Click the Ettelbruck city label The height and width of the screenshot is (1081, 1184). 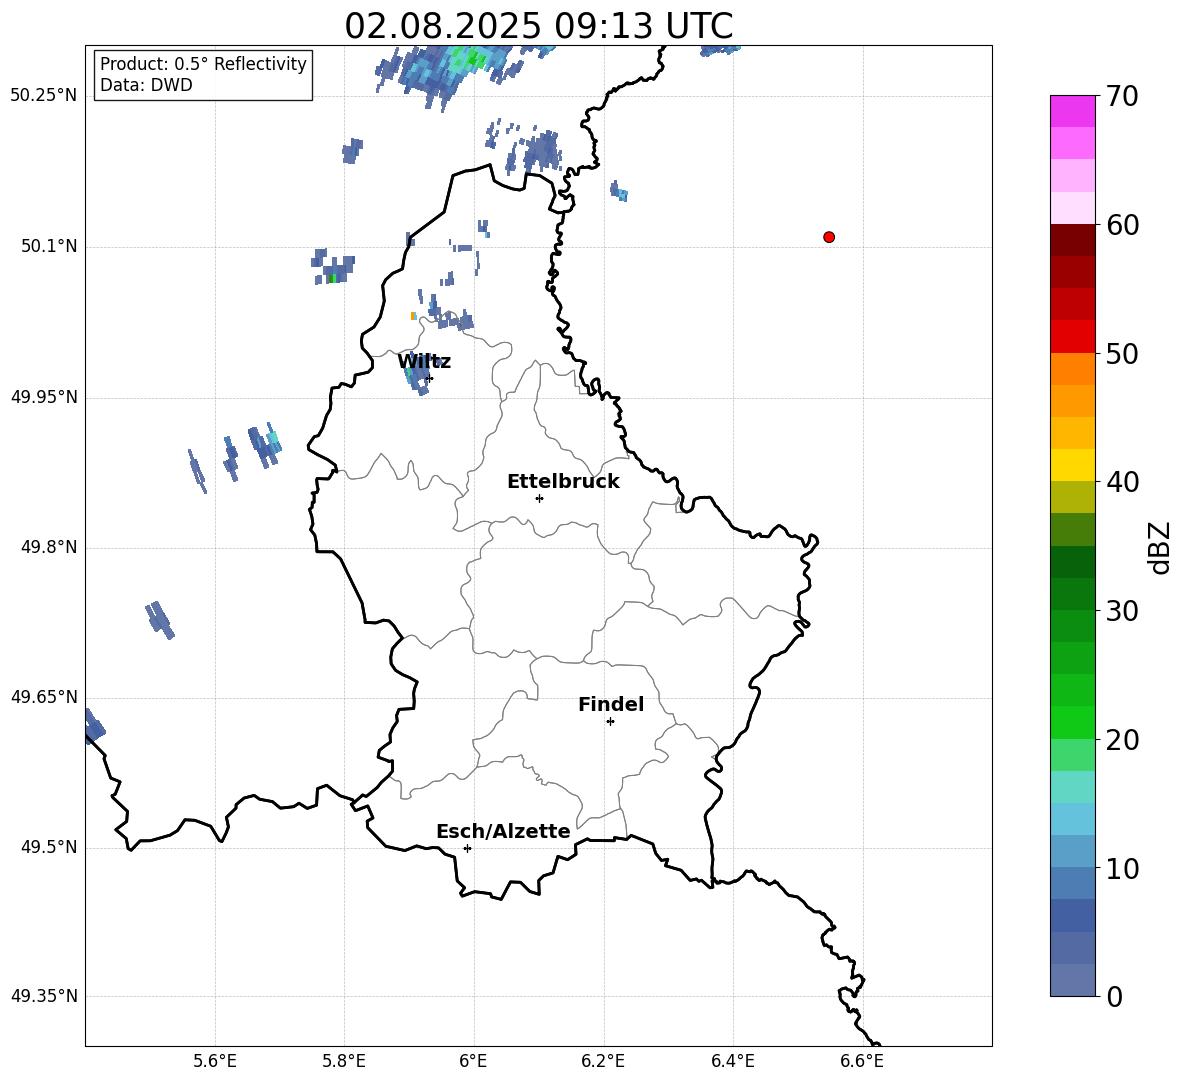point(563,482)
